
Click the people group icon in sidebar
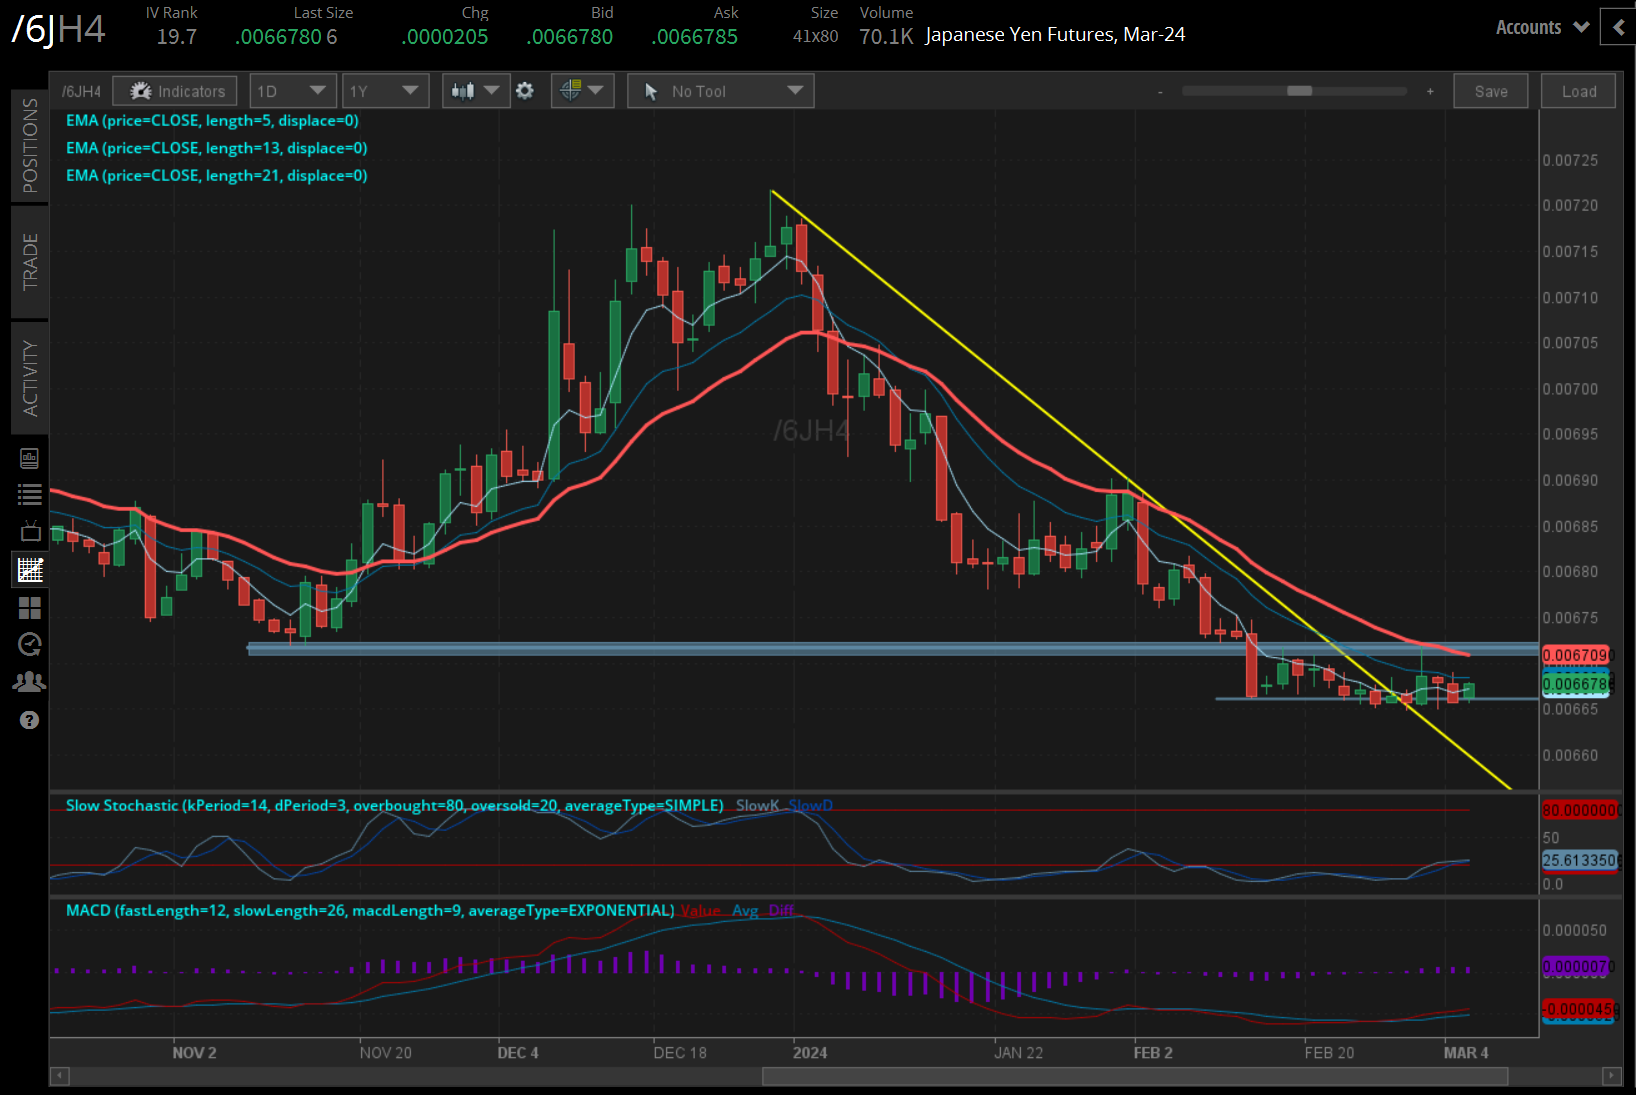click(x=30, y=682)
